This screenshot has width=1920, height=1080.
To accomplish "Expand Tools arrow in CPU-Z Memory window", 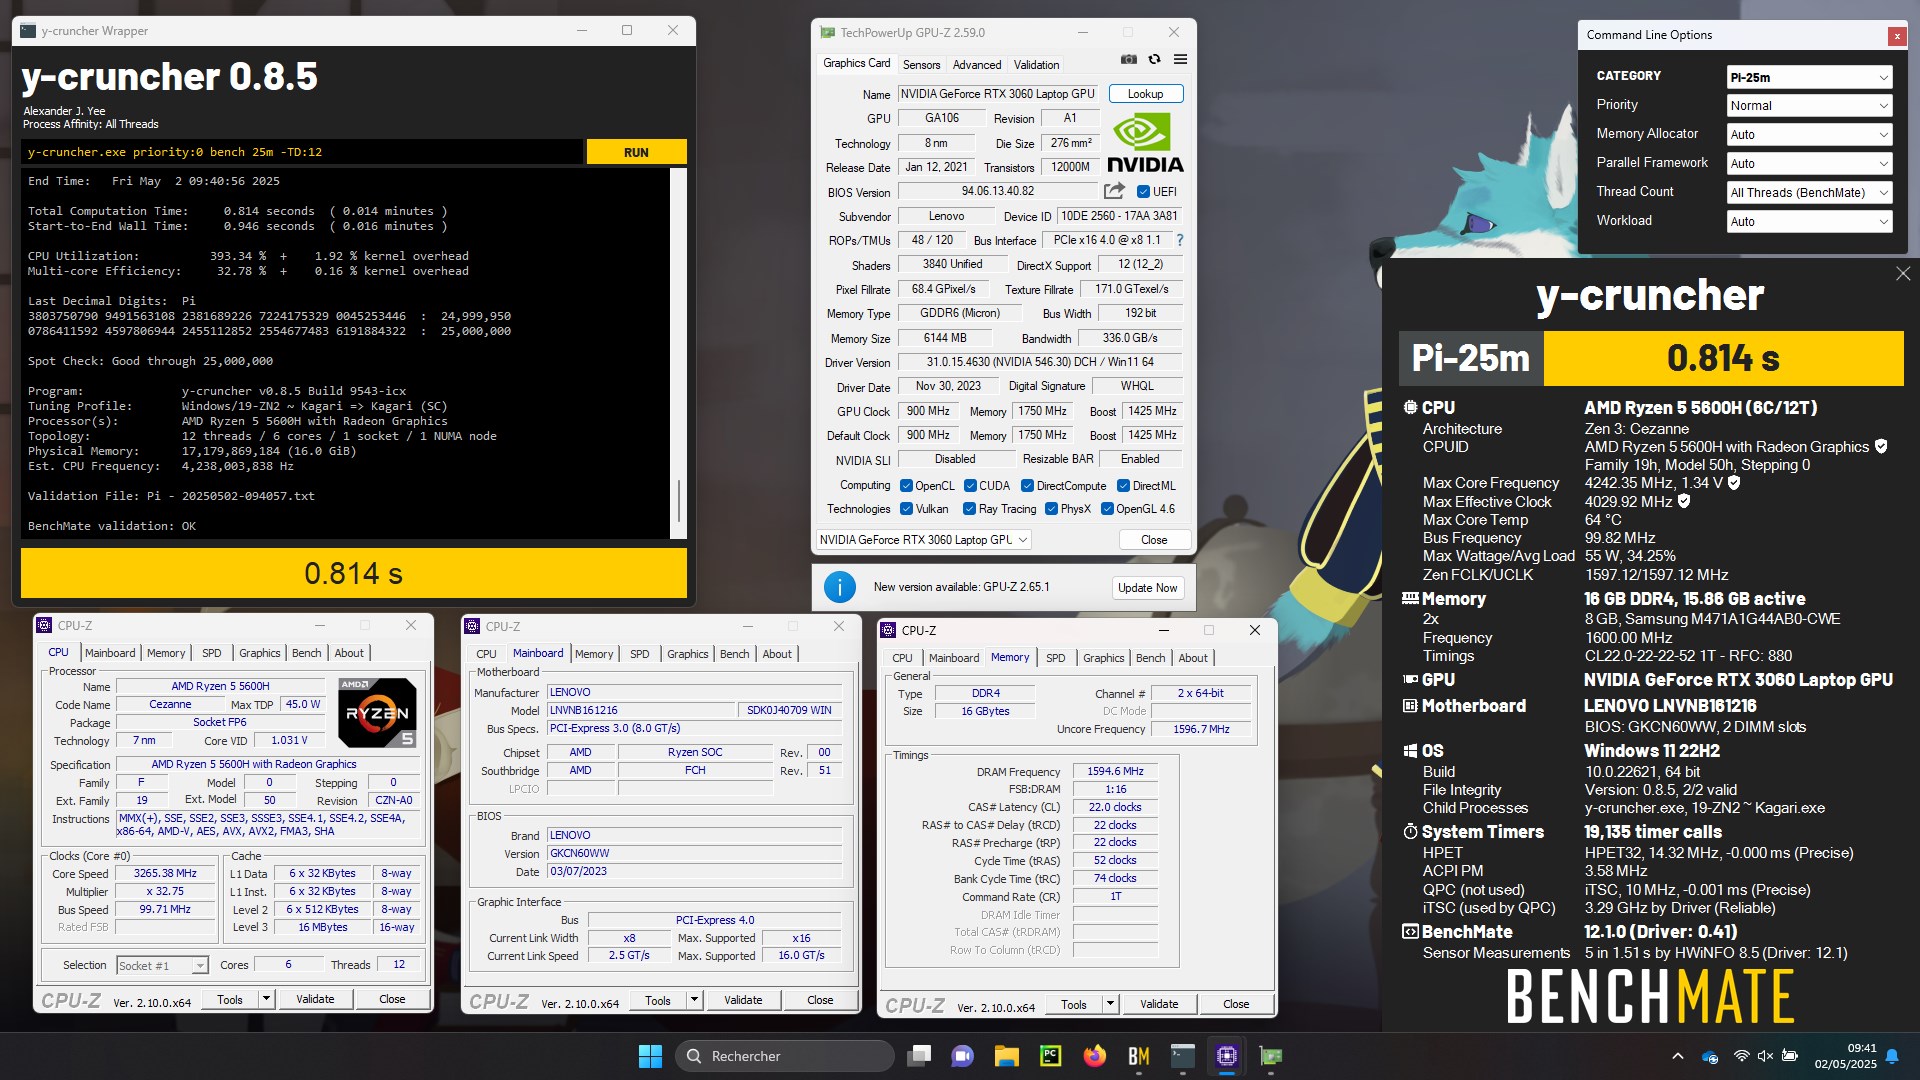I will [x=1110, y=1004].
